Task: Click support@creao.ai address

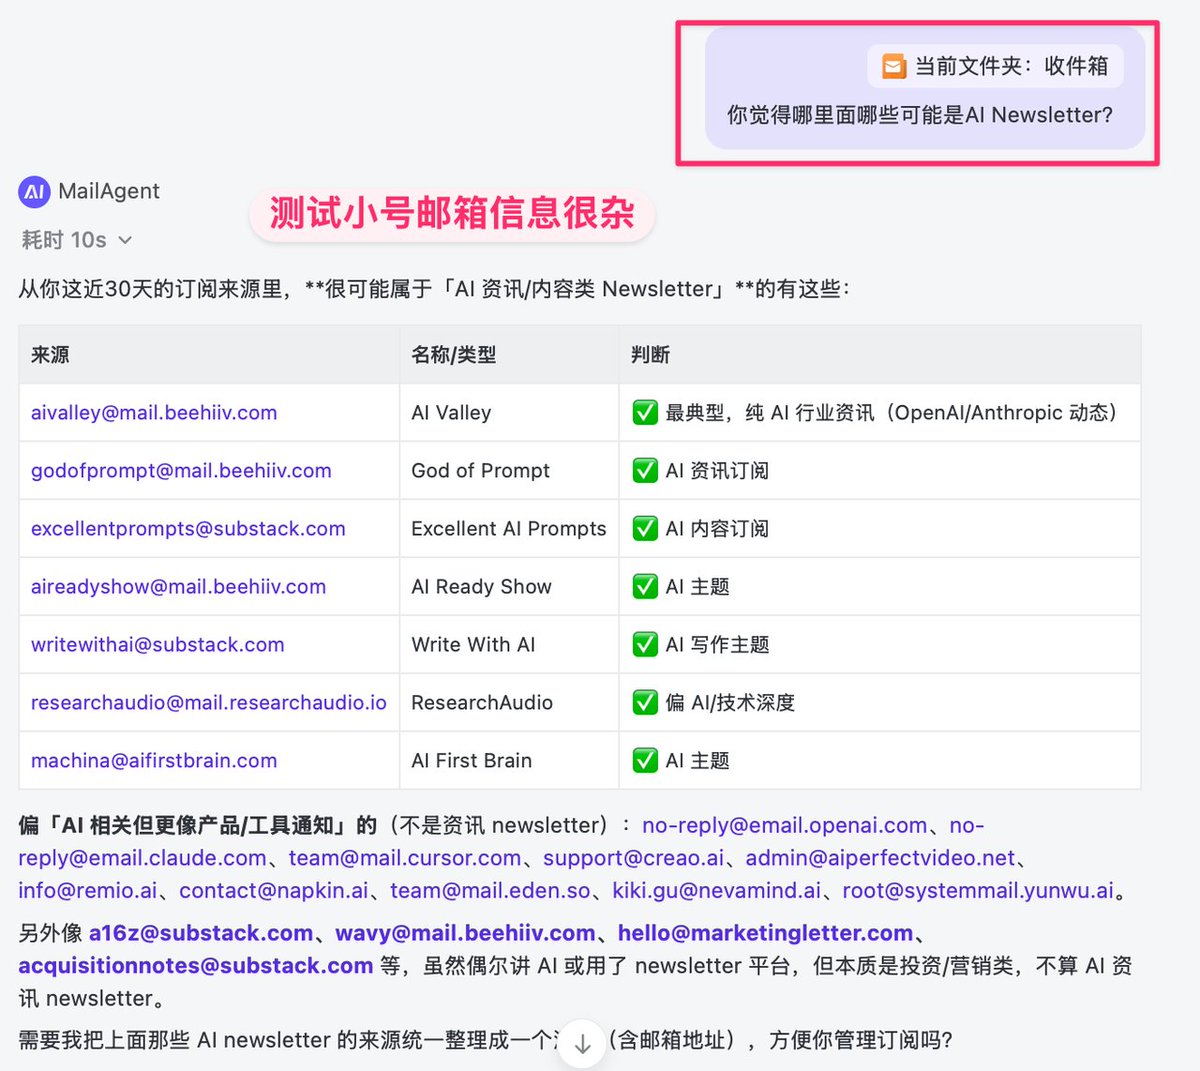Action: point(634,858)
